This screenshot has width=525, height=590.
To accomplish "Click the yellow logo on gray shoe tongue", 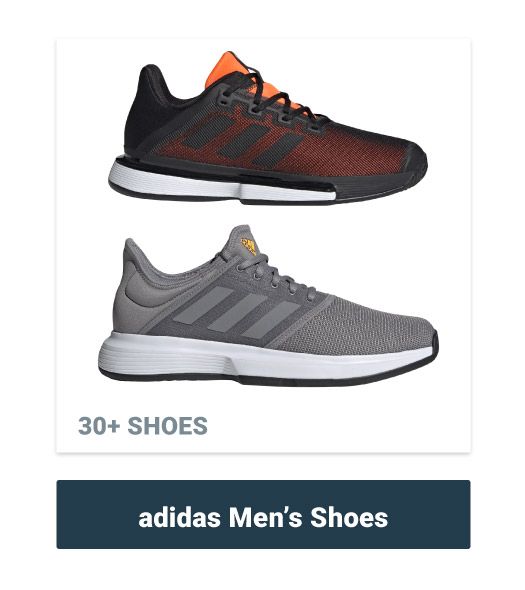I will [x=248, y=245].
